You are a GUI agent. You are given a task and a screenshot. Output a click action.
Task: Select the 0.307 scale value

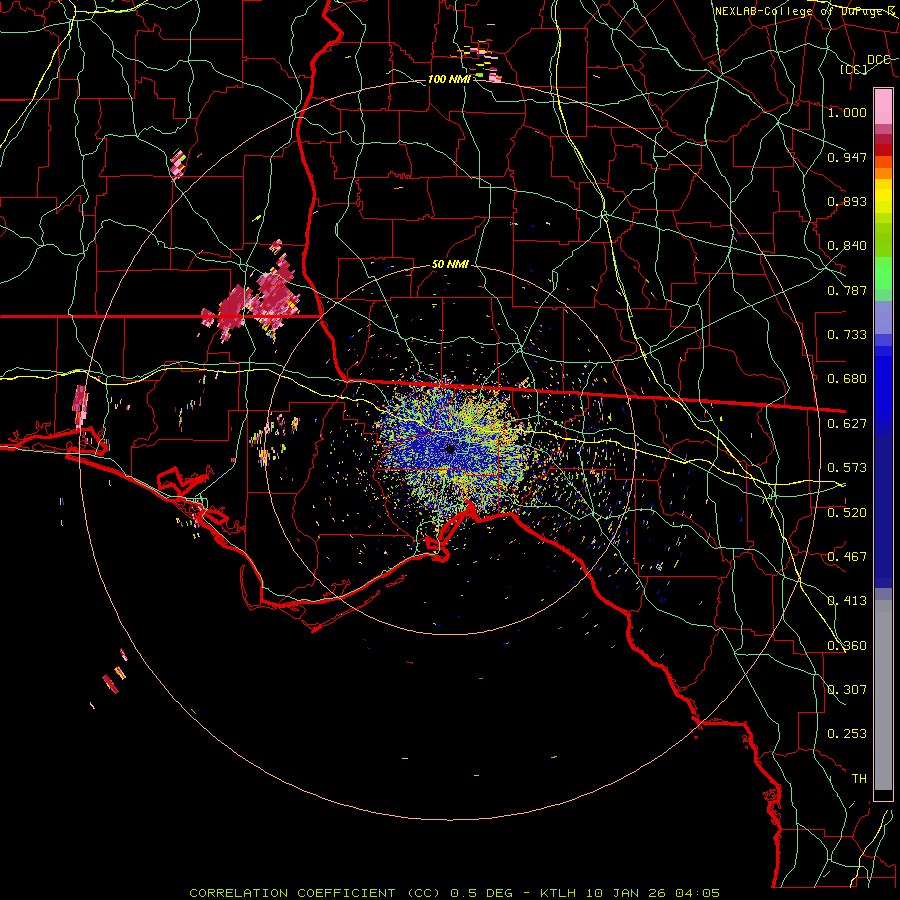(x=847, y=690)
